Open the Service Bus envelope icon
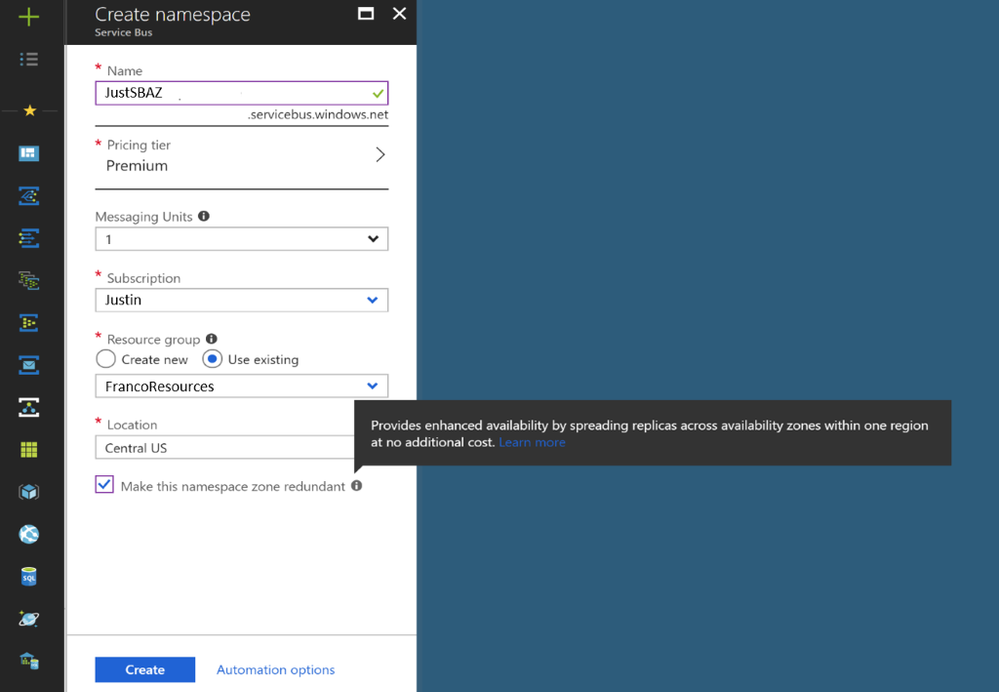 coord(29,365)
